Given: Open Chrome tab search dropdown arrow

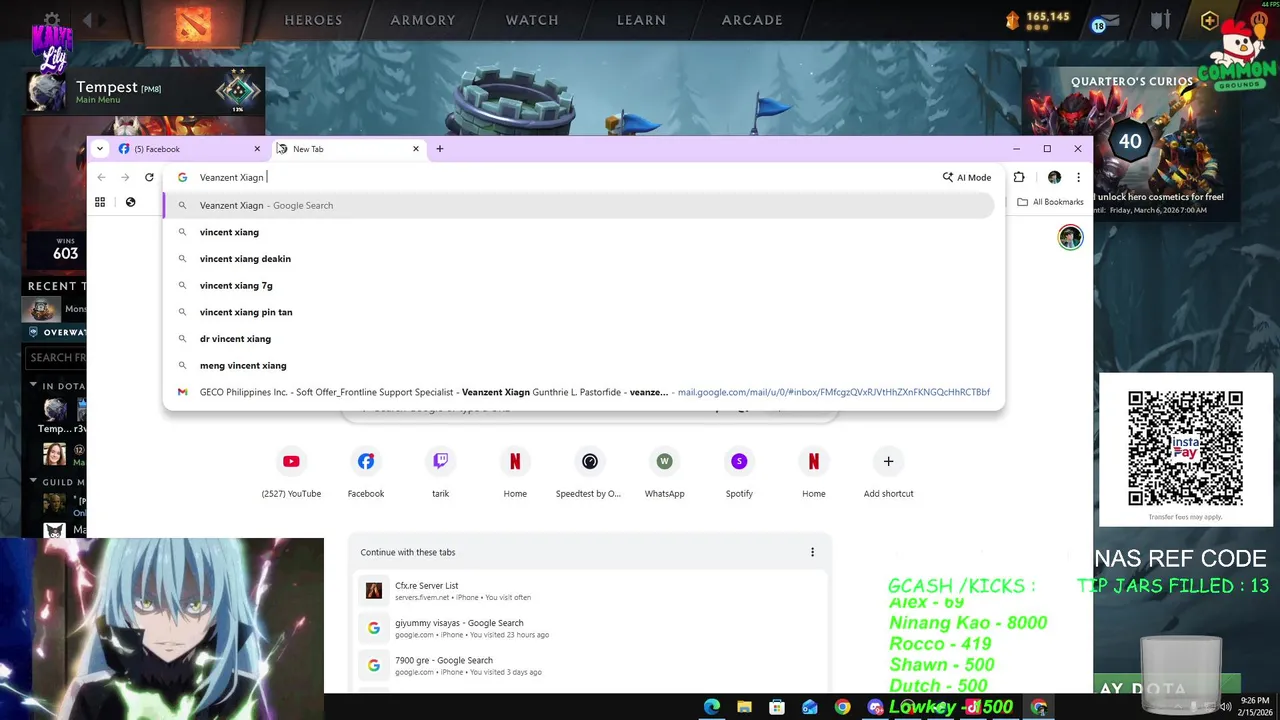Looking at the screenshot, I should click(x=99, y=149).
